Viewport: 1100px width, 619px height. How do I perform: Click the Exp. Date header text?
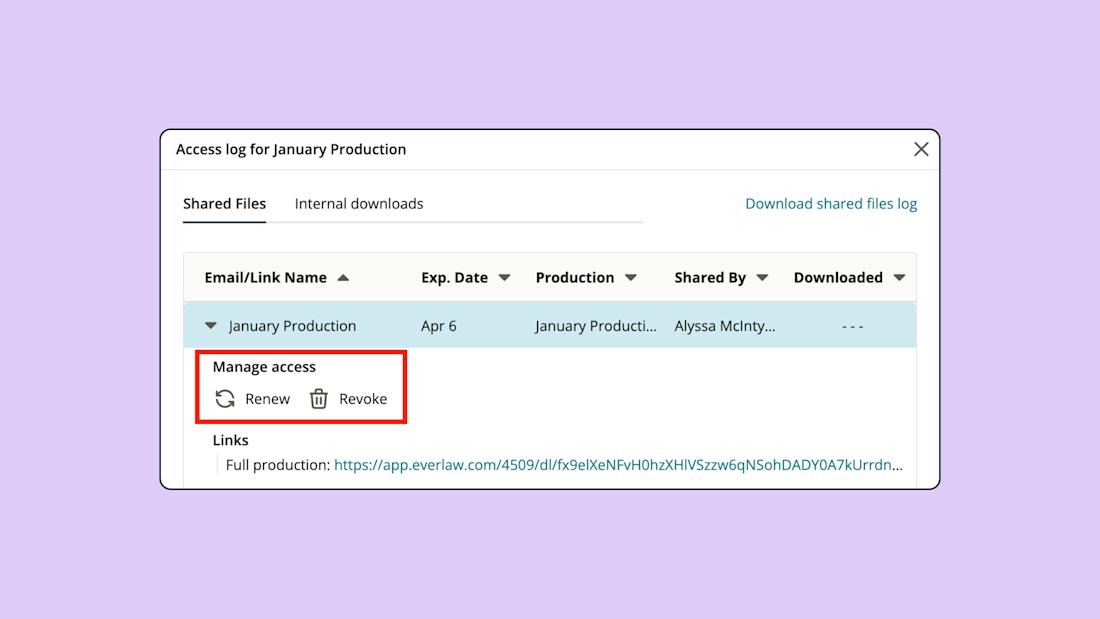(x=454, y=277)
